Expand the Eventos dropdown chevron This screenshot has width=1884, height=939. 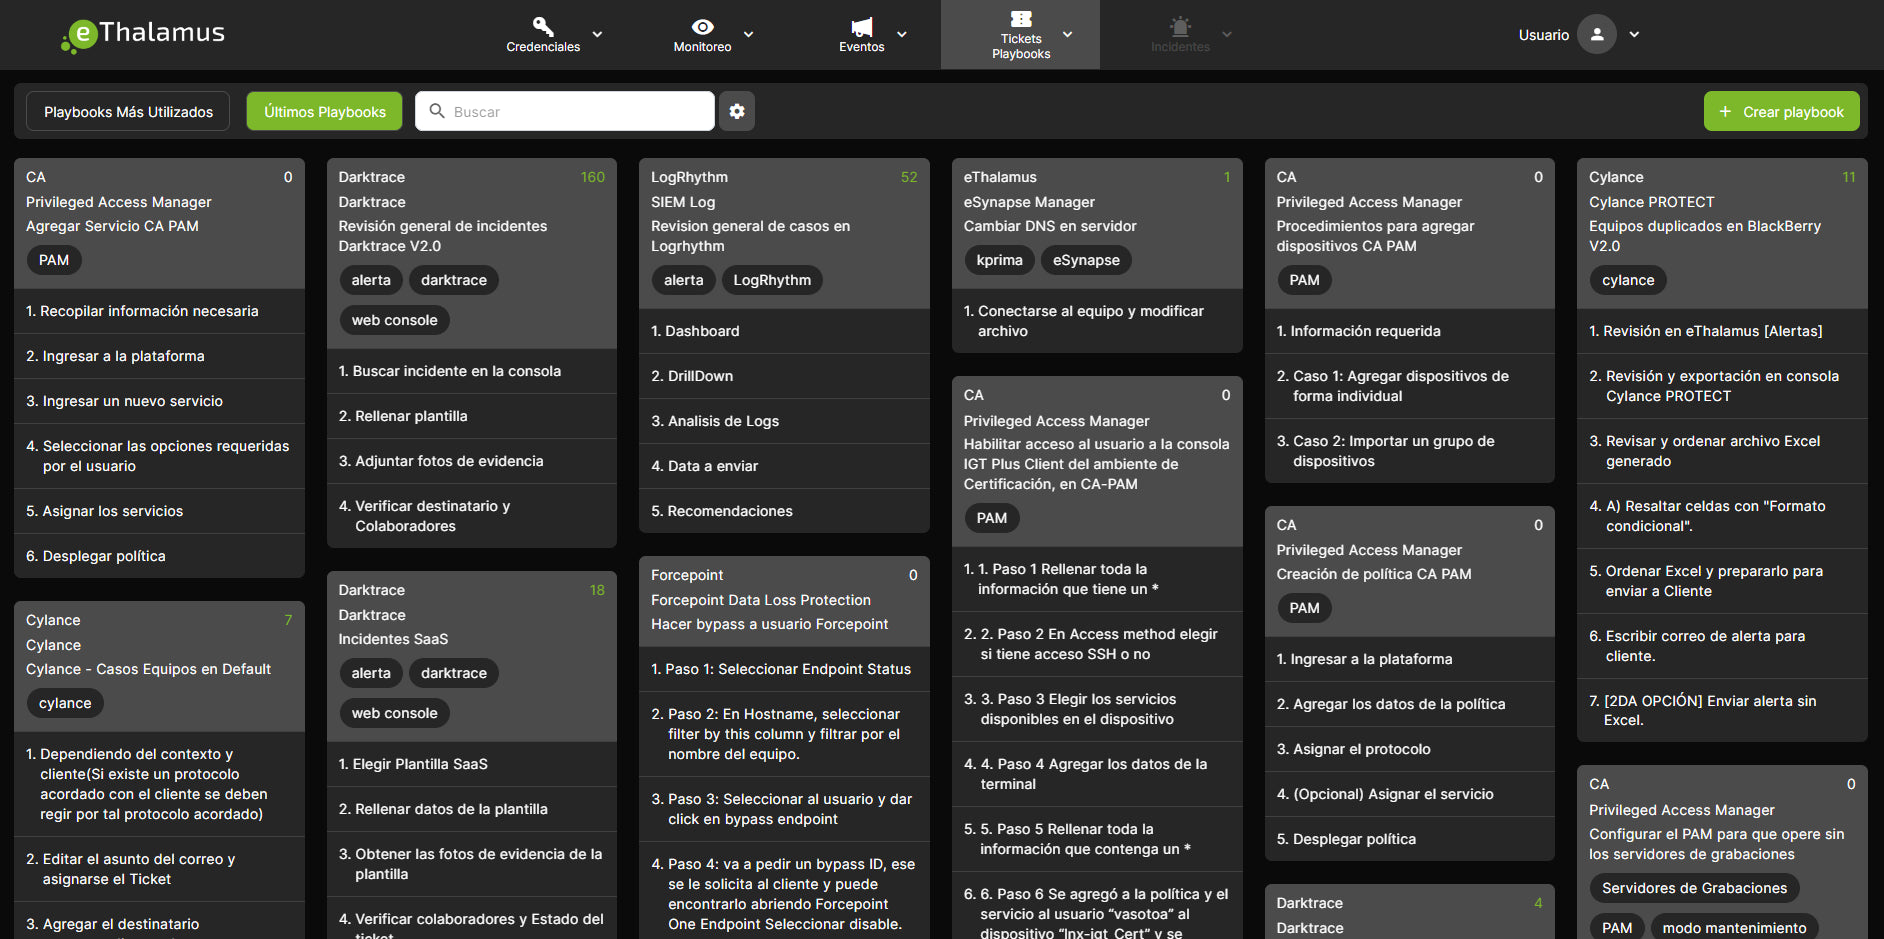click(902, 34)
